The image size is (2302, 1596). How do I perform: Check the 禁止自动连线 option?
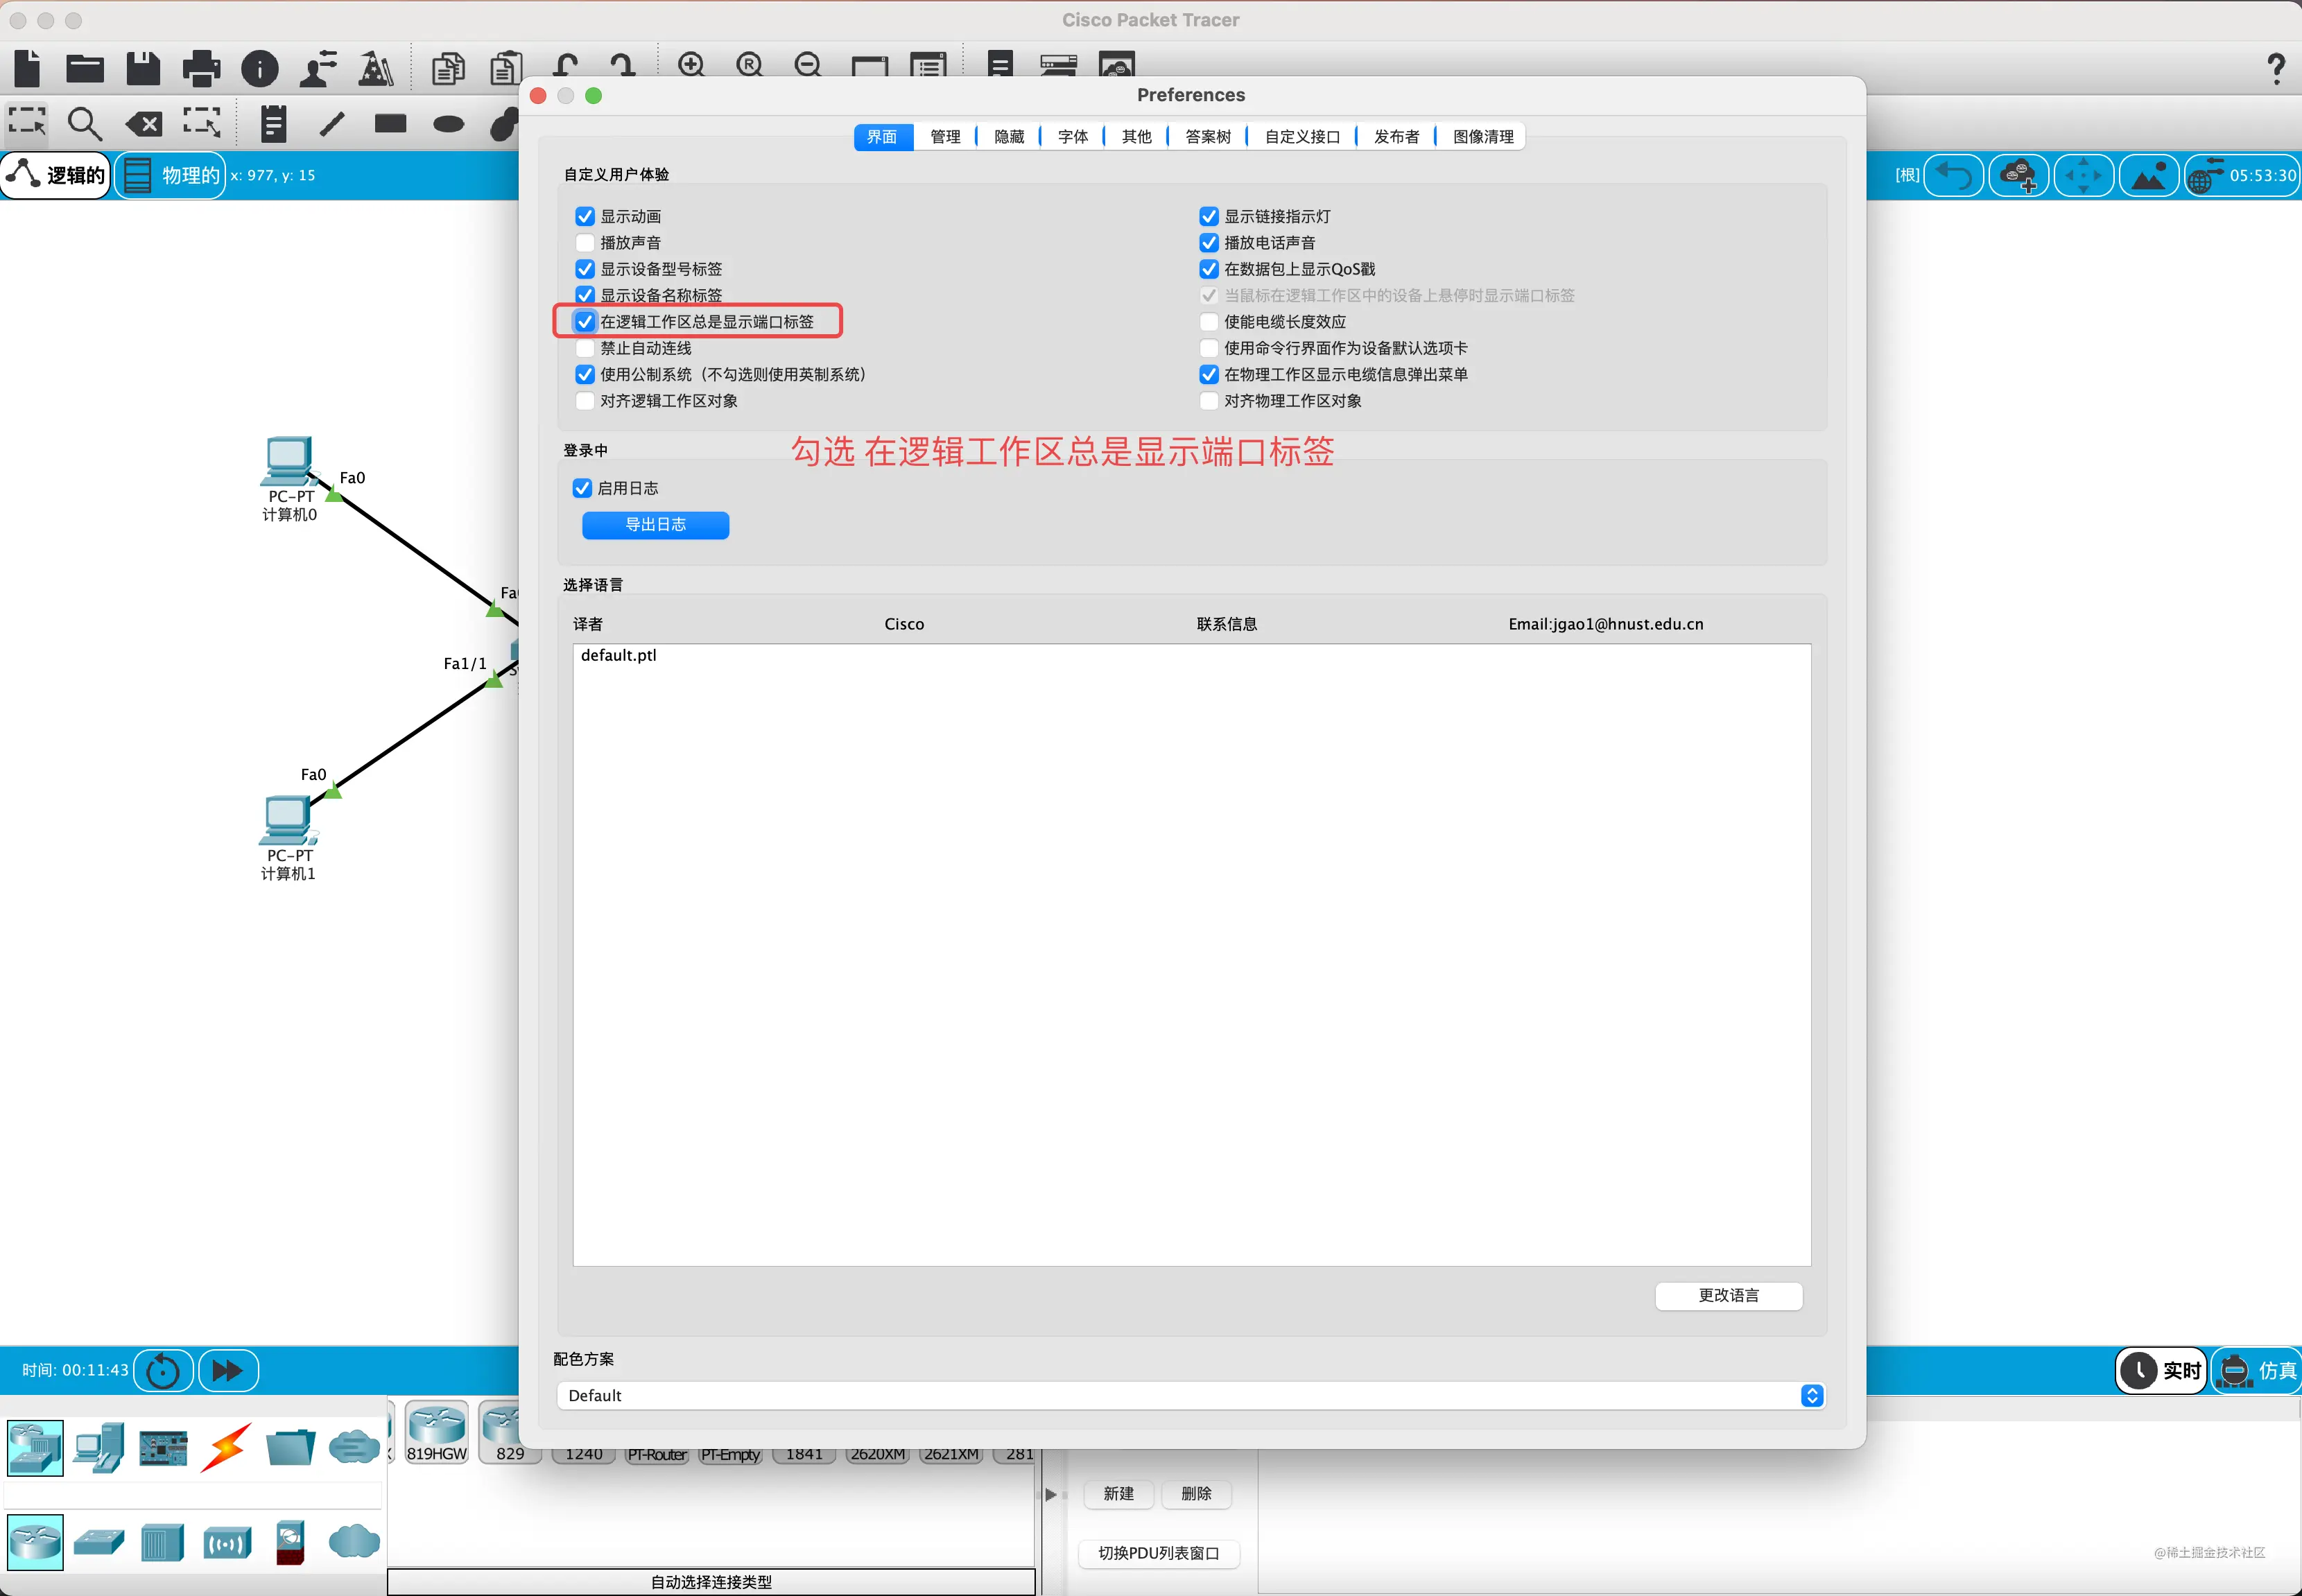[x=585, y=348]
